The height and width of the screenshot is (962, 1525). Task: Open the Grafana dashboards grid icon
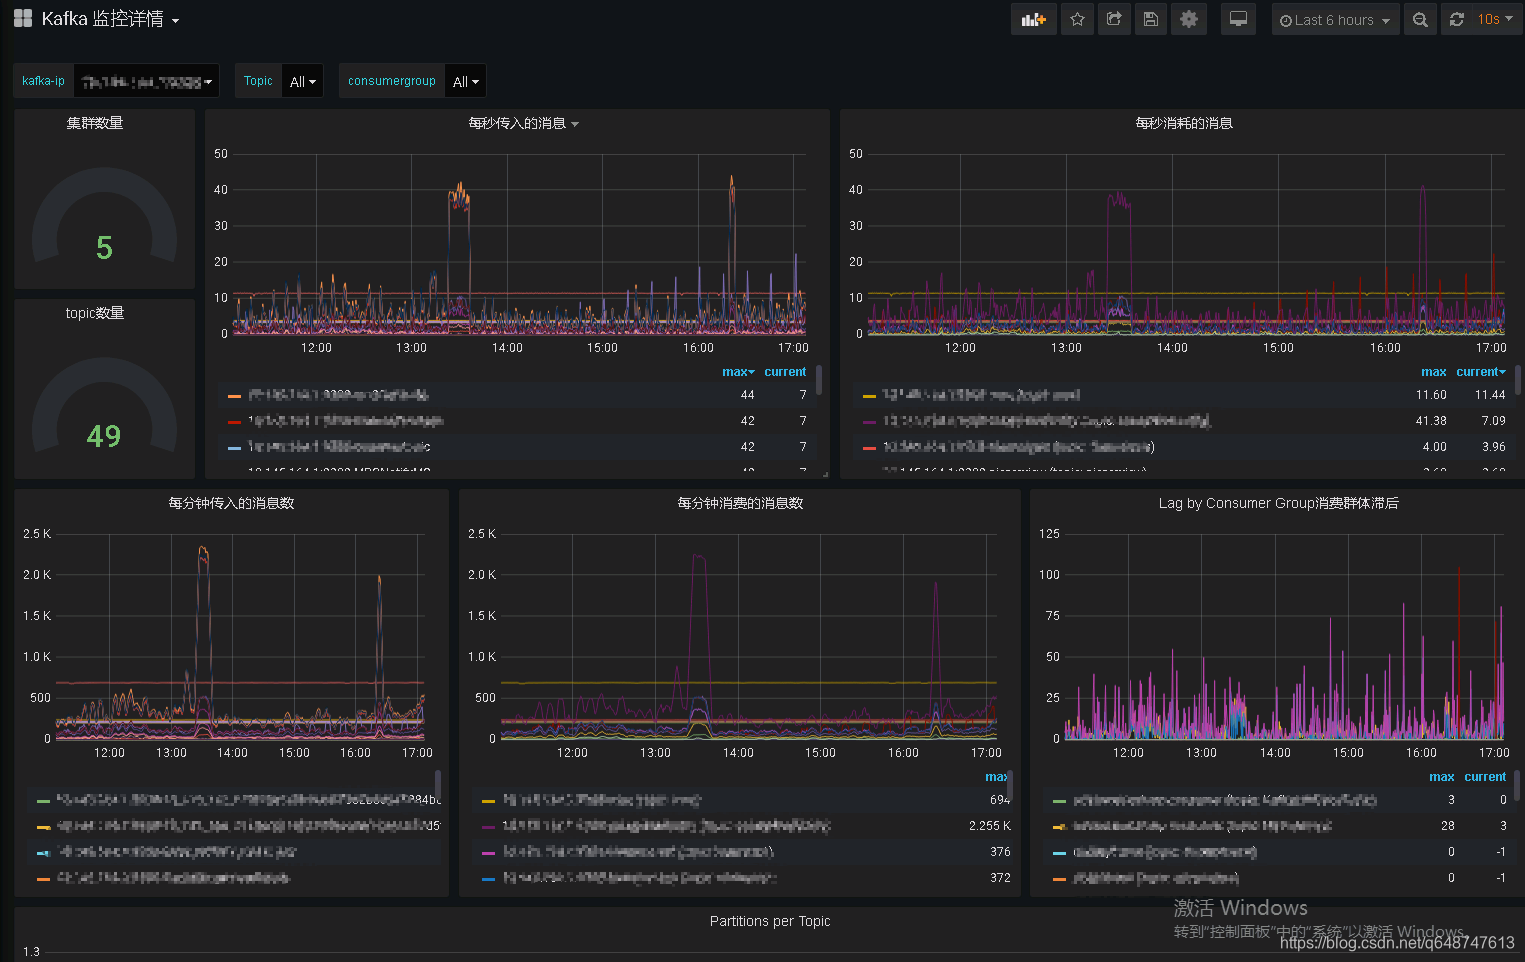click(22, 18)
